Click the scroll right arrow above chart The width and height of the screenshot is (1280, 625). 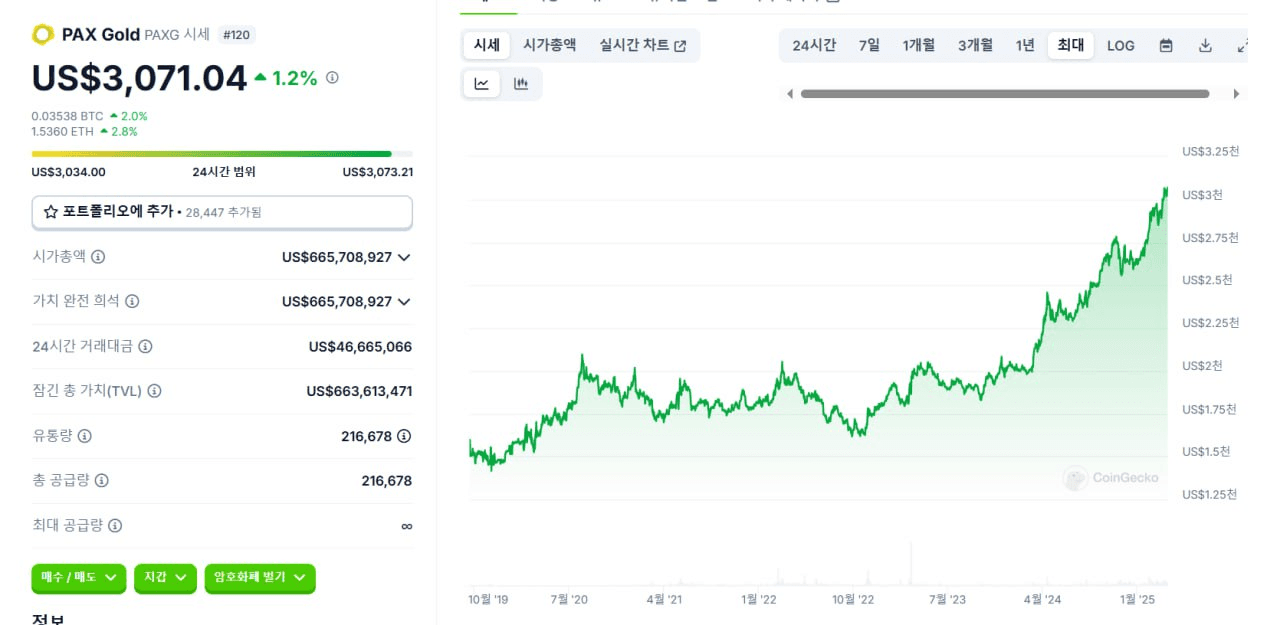(x=1236, y=94)
